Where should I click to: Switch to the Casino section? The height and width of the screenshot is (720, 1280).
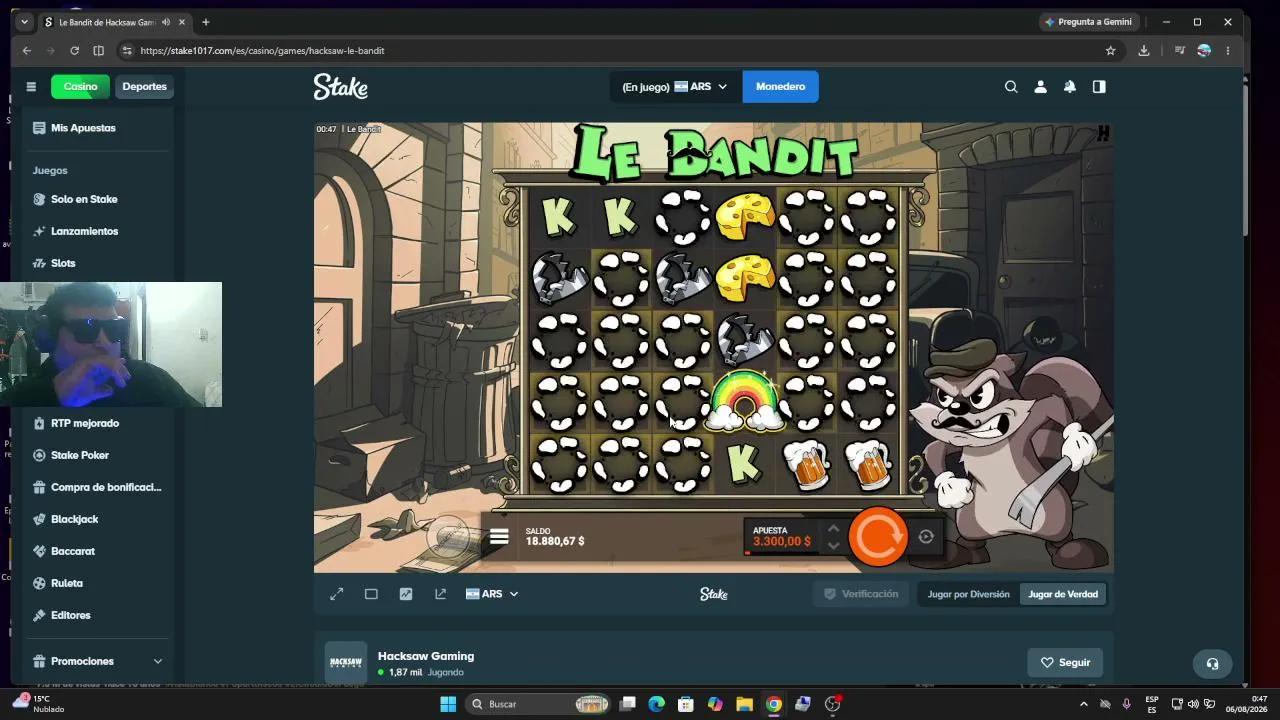81,87
